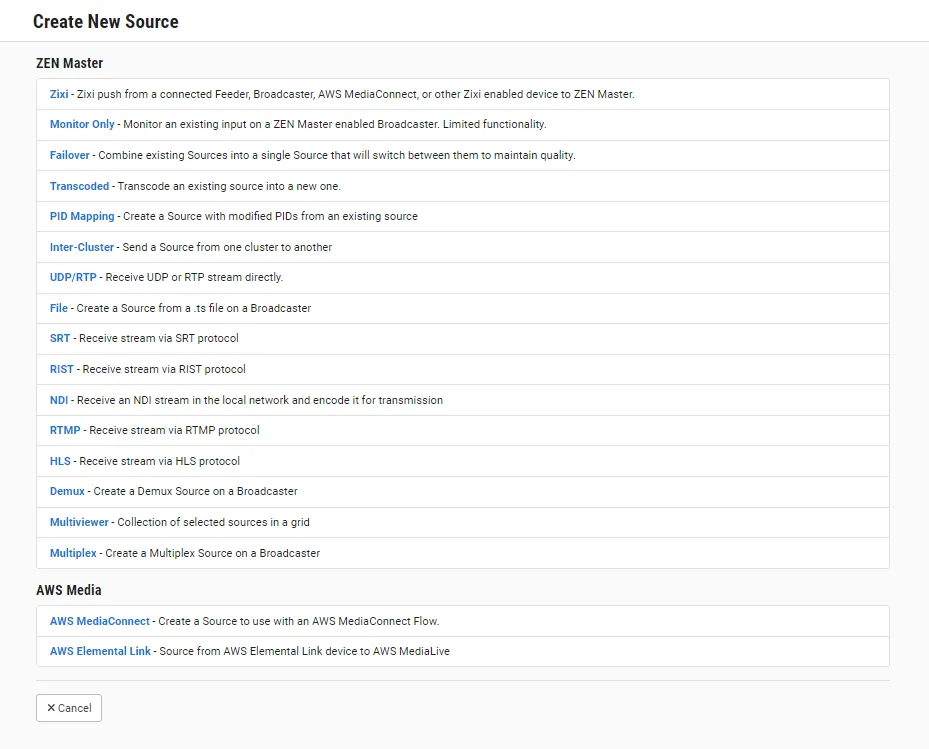The width and height of the screenshot is (929, 749).
Task: Click description "Receive an NDI stream in the local network"
Action: click(183, 400)
